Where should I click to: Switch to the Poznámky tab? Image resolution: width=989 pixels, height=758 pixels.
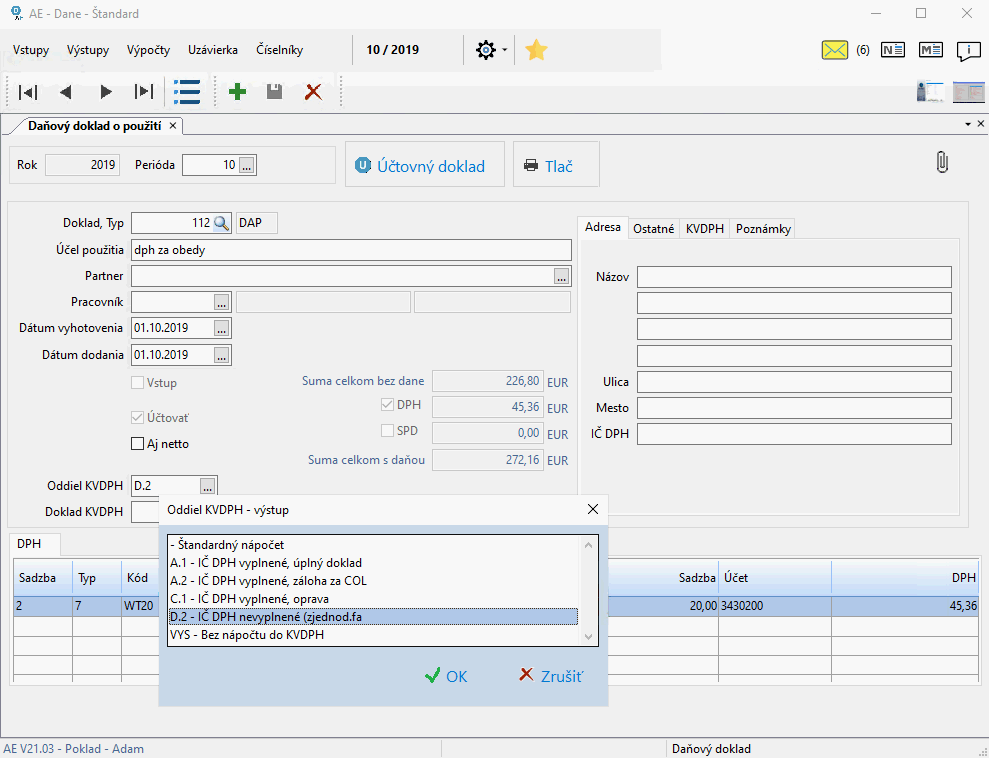click(763, 229)
